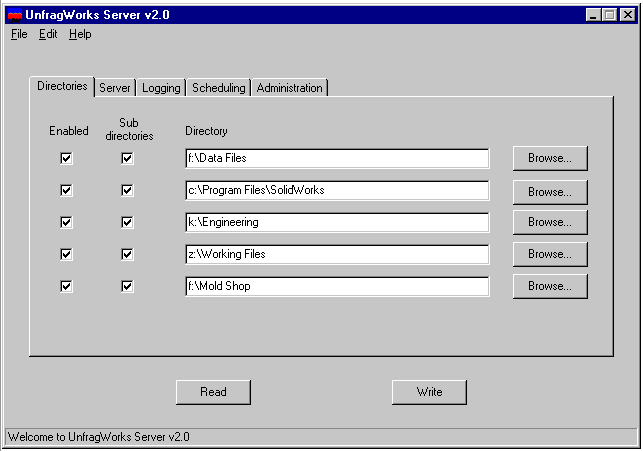Image resolution: width=643 pixels, height=451 pixels.
Task: Click the k:\Engineering directory field
Action: [x=337, y=222]
